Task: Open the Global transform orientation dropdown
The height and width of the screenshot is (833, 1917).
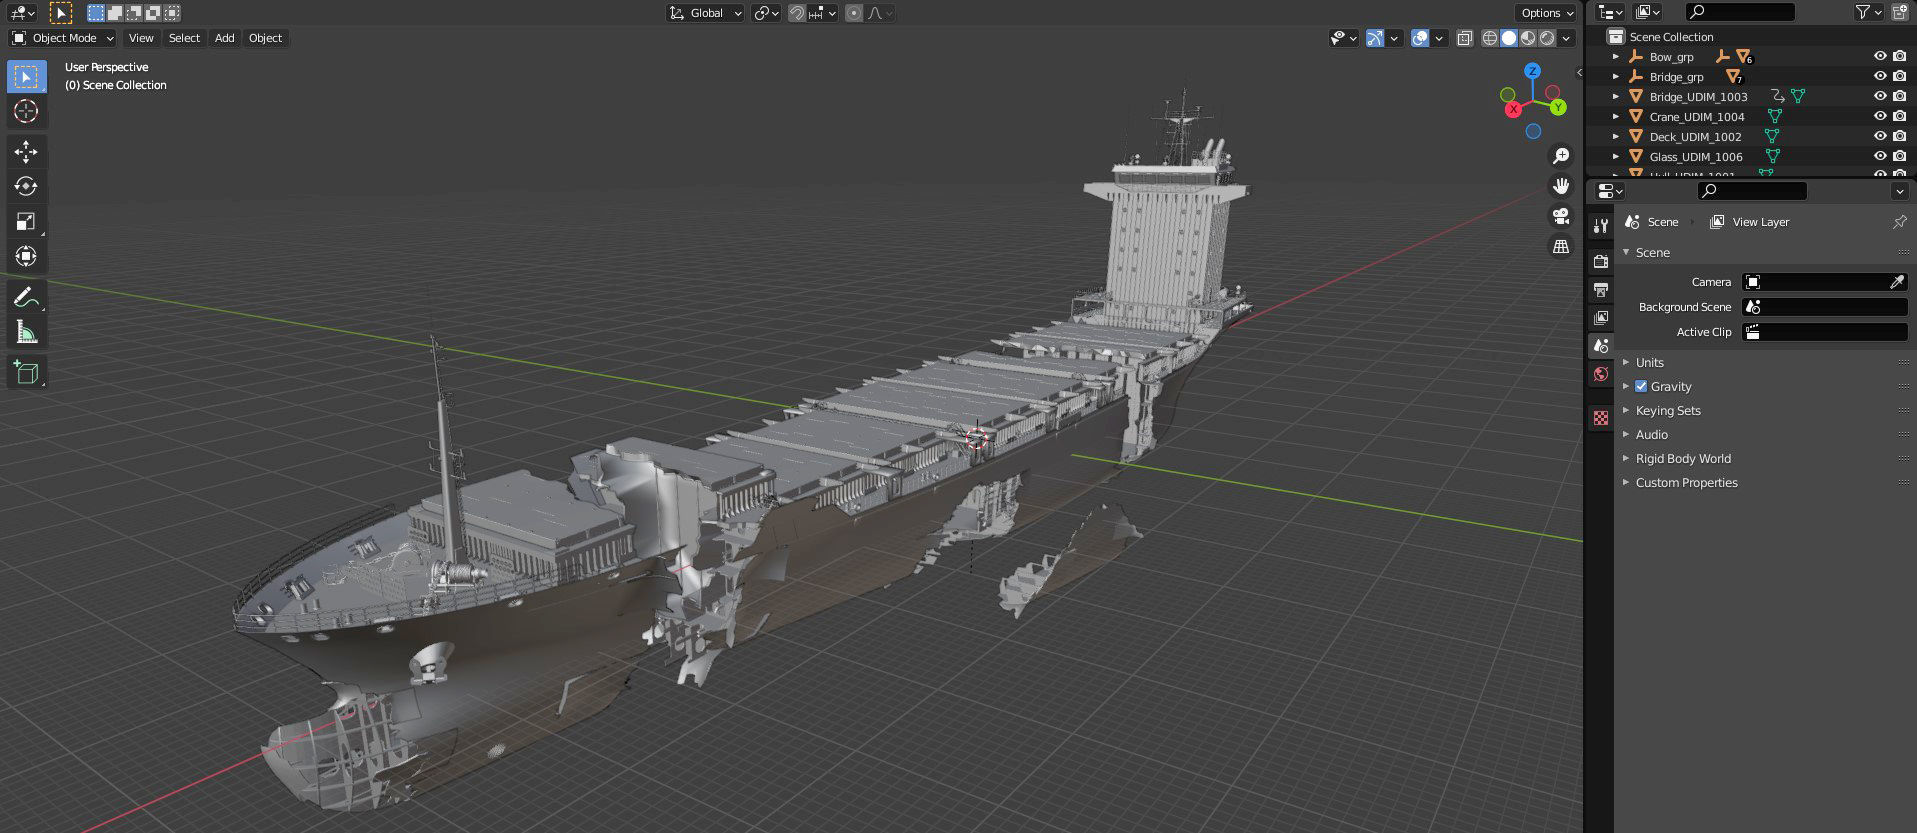Action: pos(706,13)
